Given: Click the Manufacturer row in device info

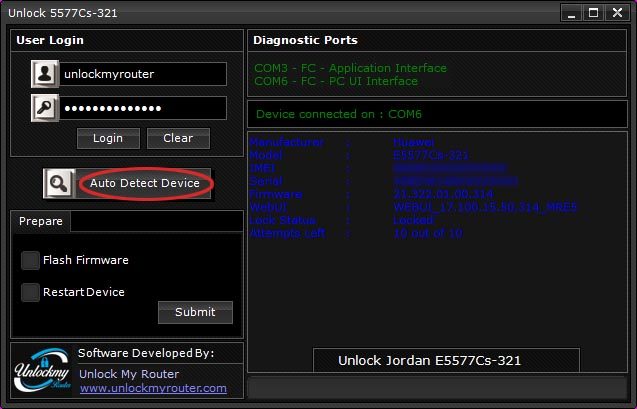Looking at the screenshot, I should (342, 142).
